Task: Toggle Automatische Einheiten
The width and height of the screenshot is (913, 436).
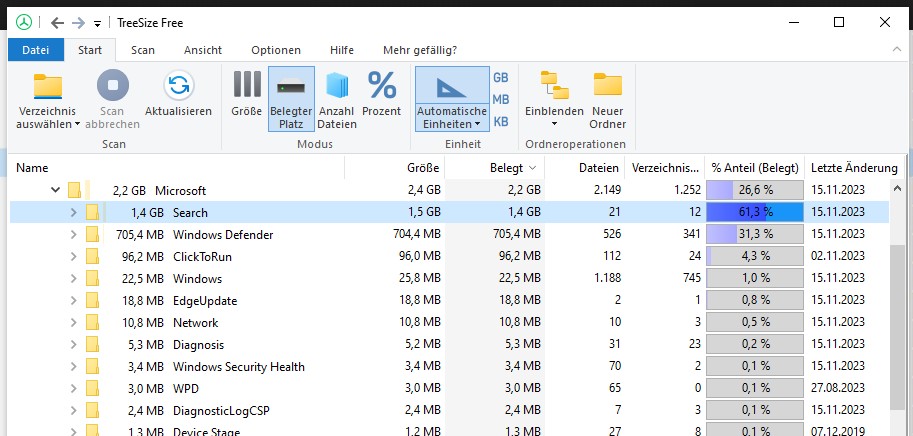Action: tap(452, 99)
